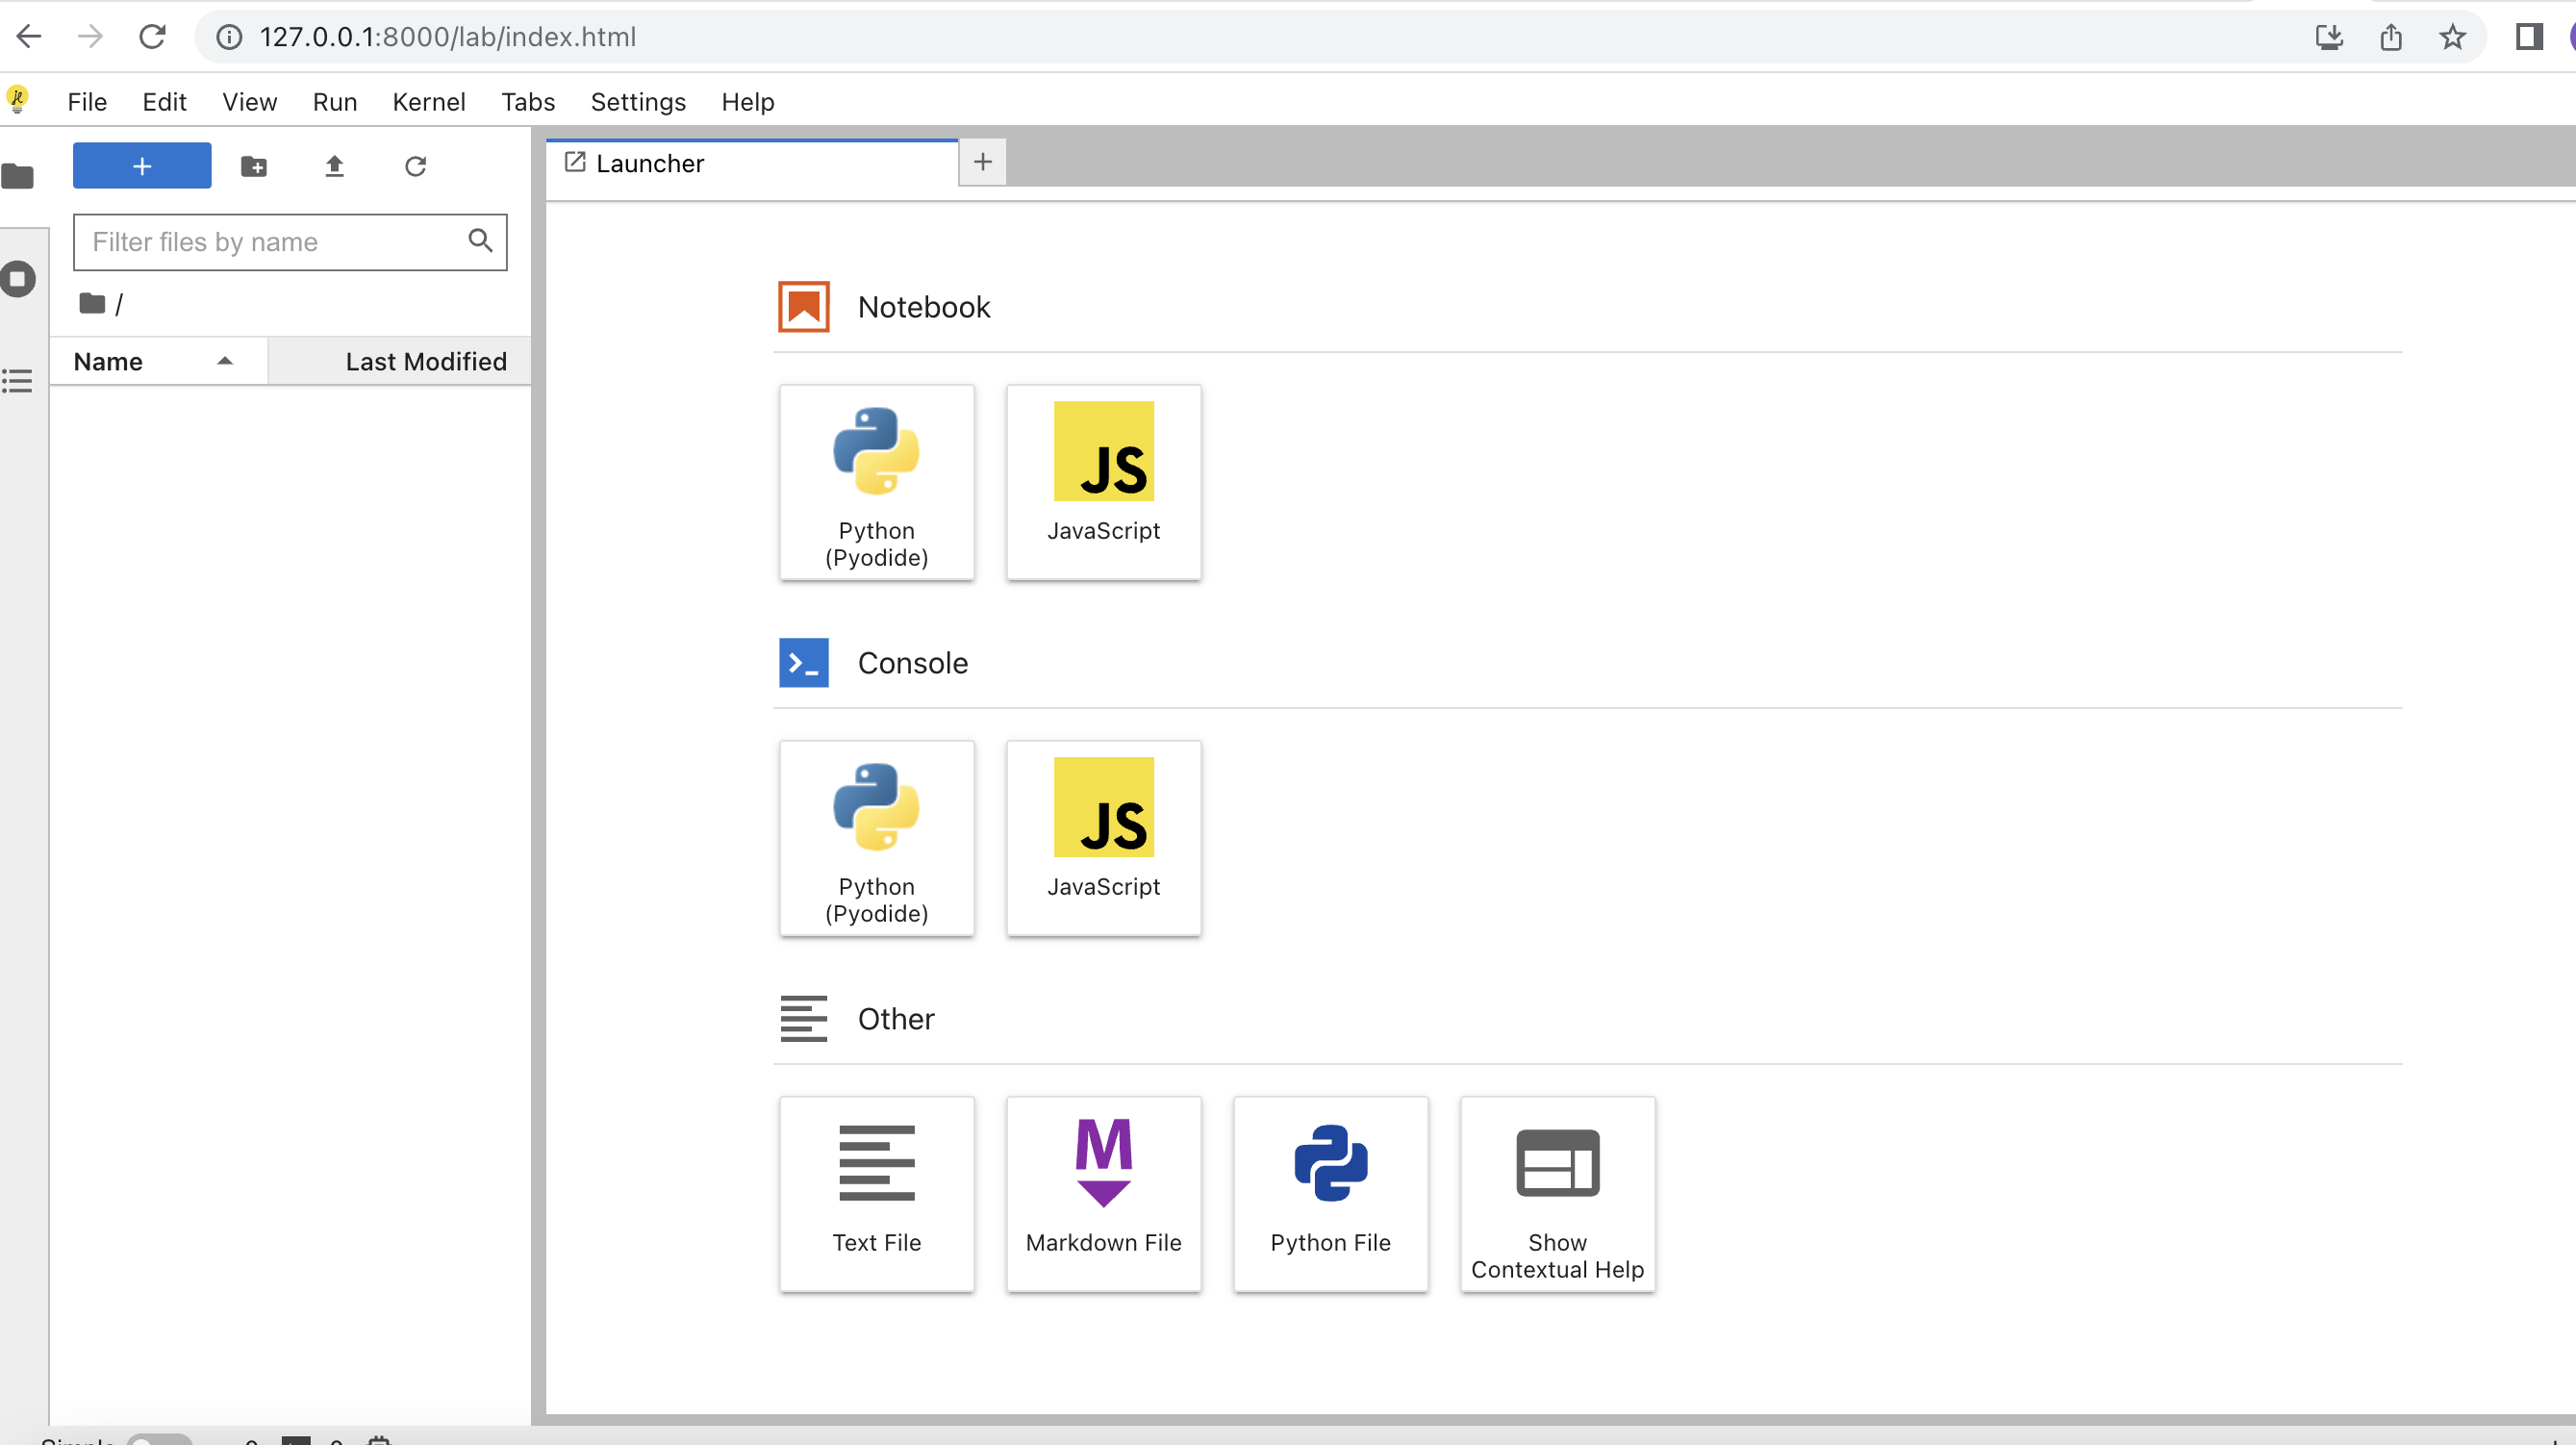The height and width of the screenshot is (1445, 2576).
Task: Sort files by Last Modified
Action: 425,361
